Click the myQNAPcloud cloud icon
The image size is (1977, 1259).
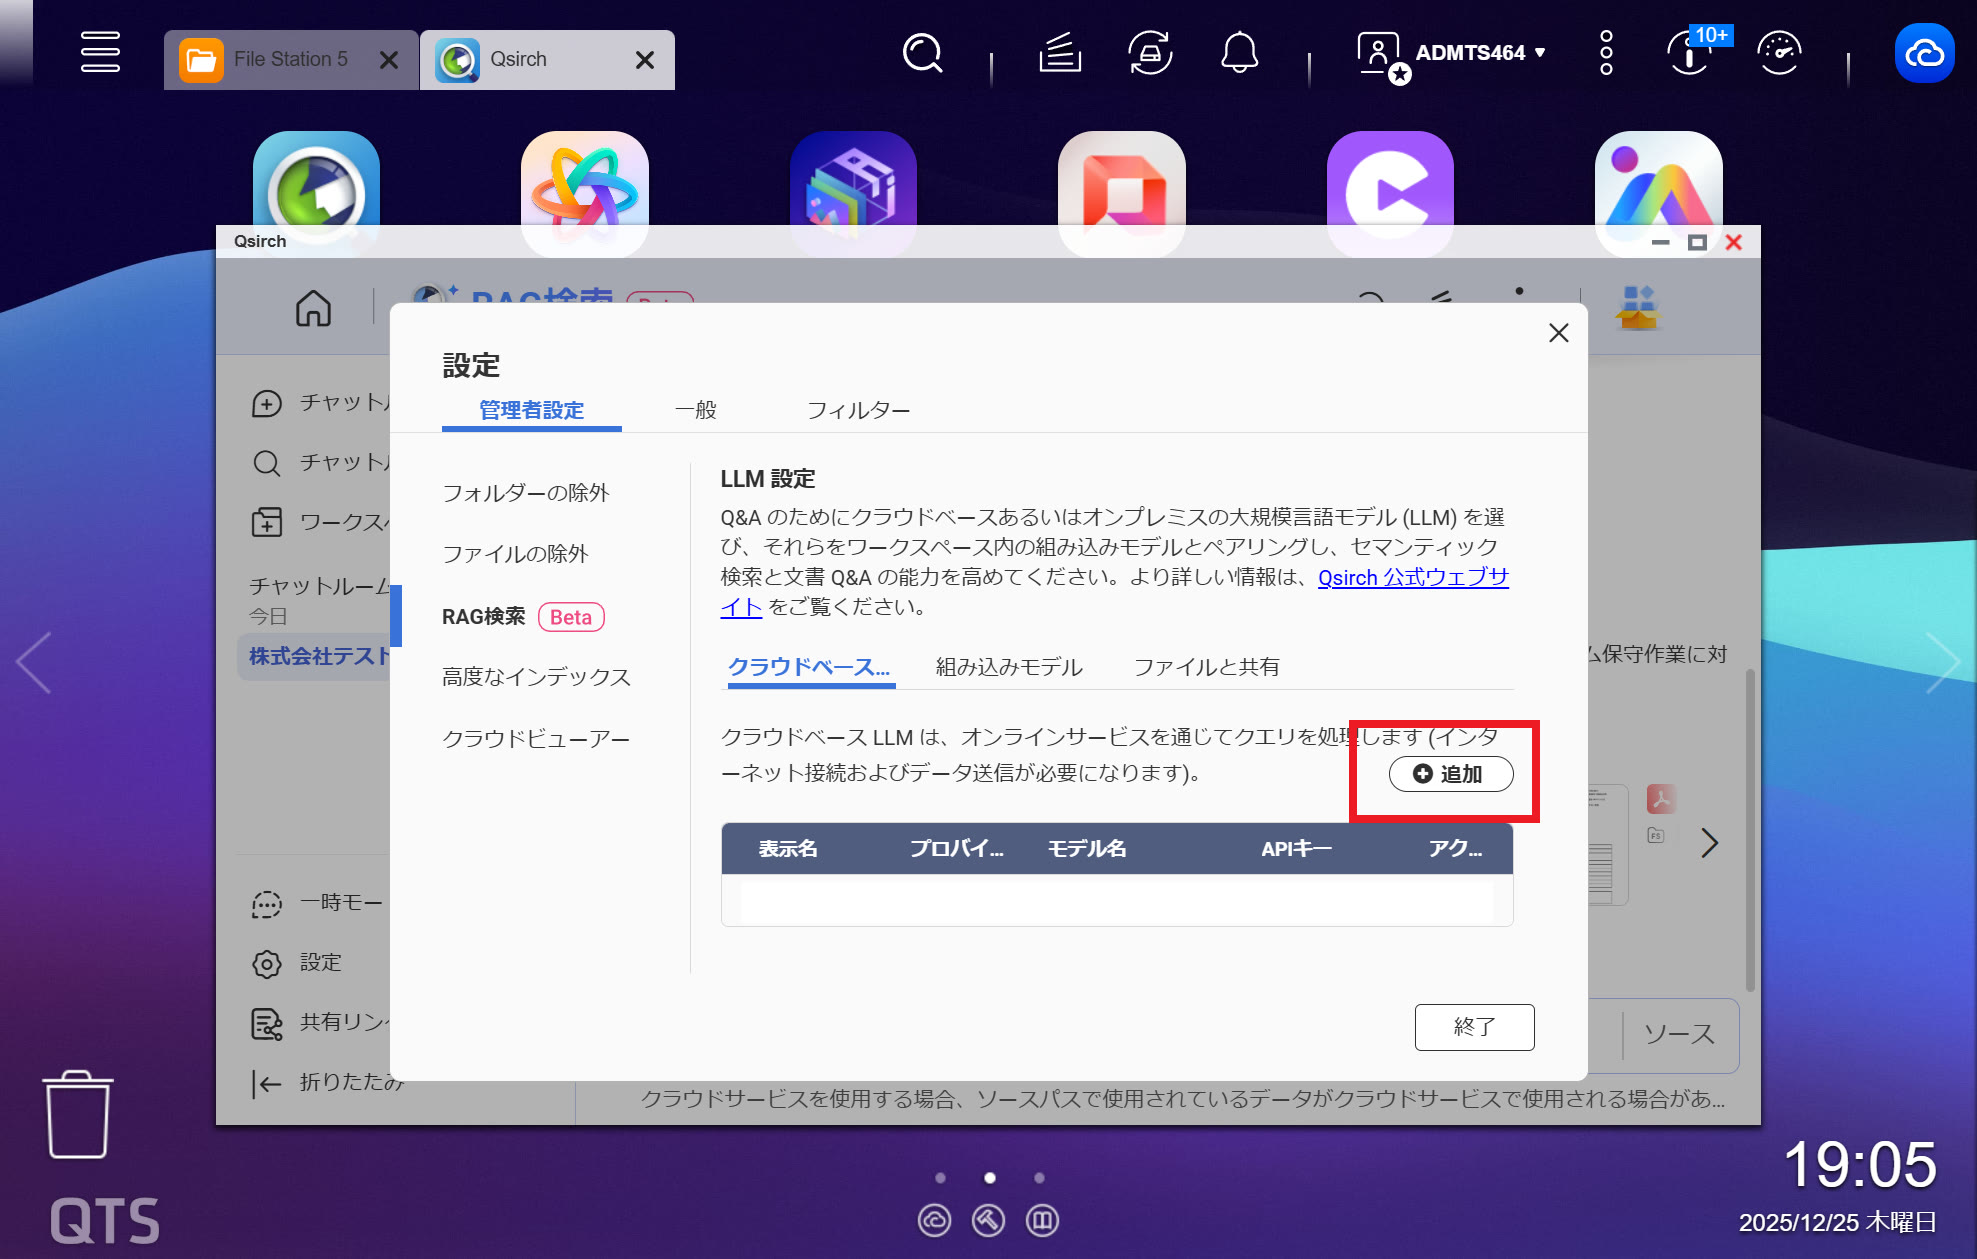(x=1924, y=52)
